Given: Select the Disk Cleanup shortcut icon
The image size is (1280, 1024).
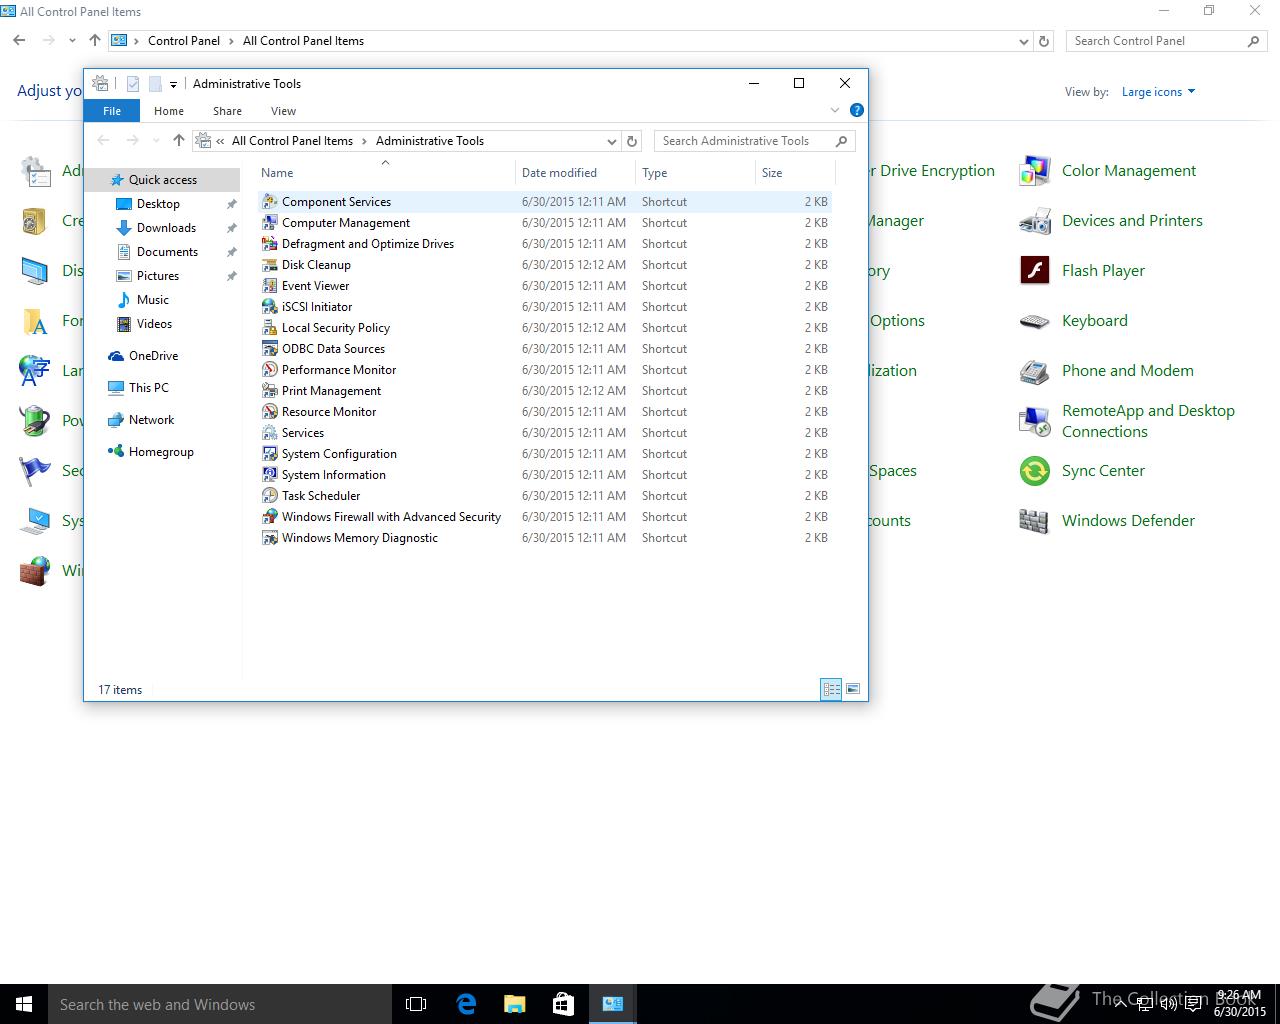Looking at the screenshot, I should (270, 264).
